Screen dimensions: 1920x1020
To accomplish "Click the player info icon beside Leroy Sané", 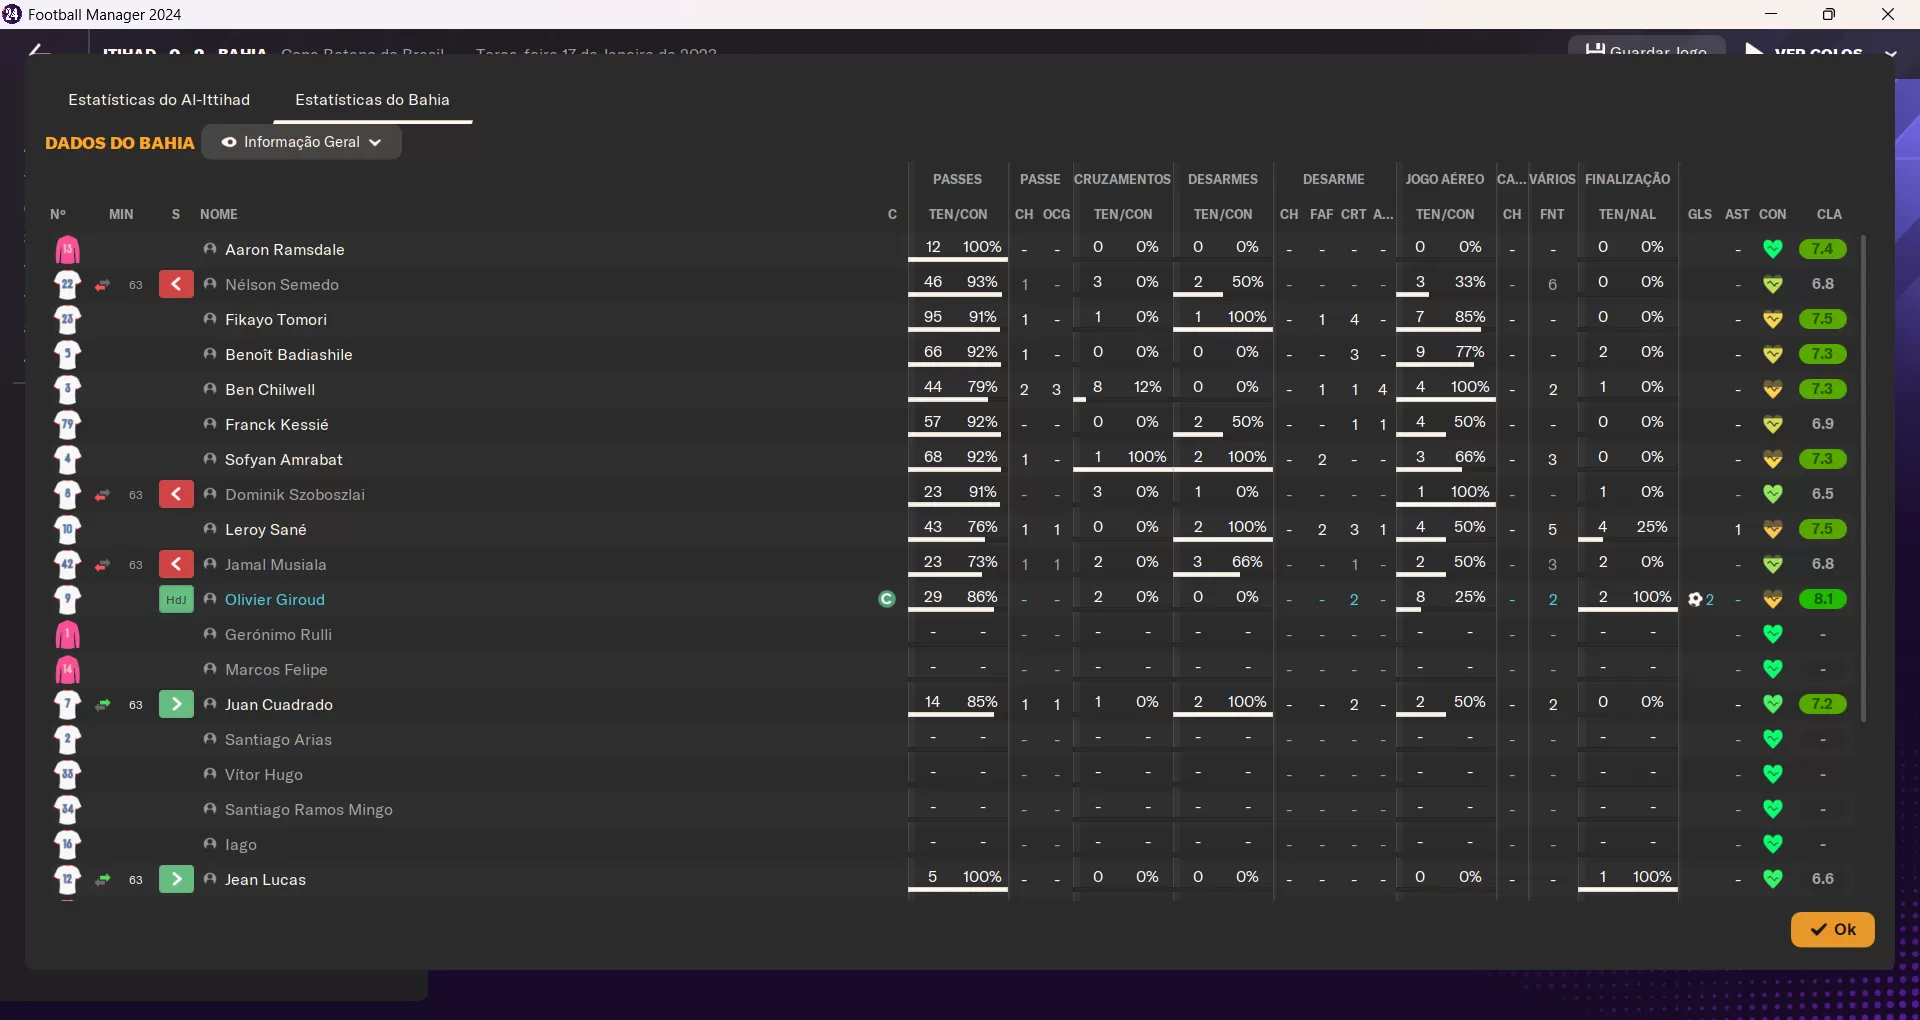I will 210,529.
